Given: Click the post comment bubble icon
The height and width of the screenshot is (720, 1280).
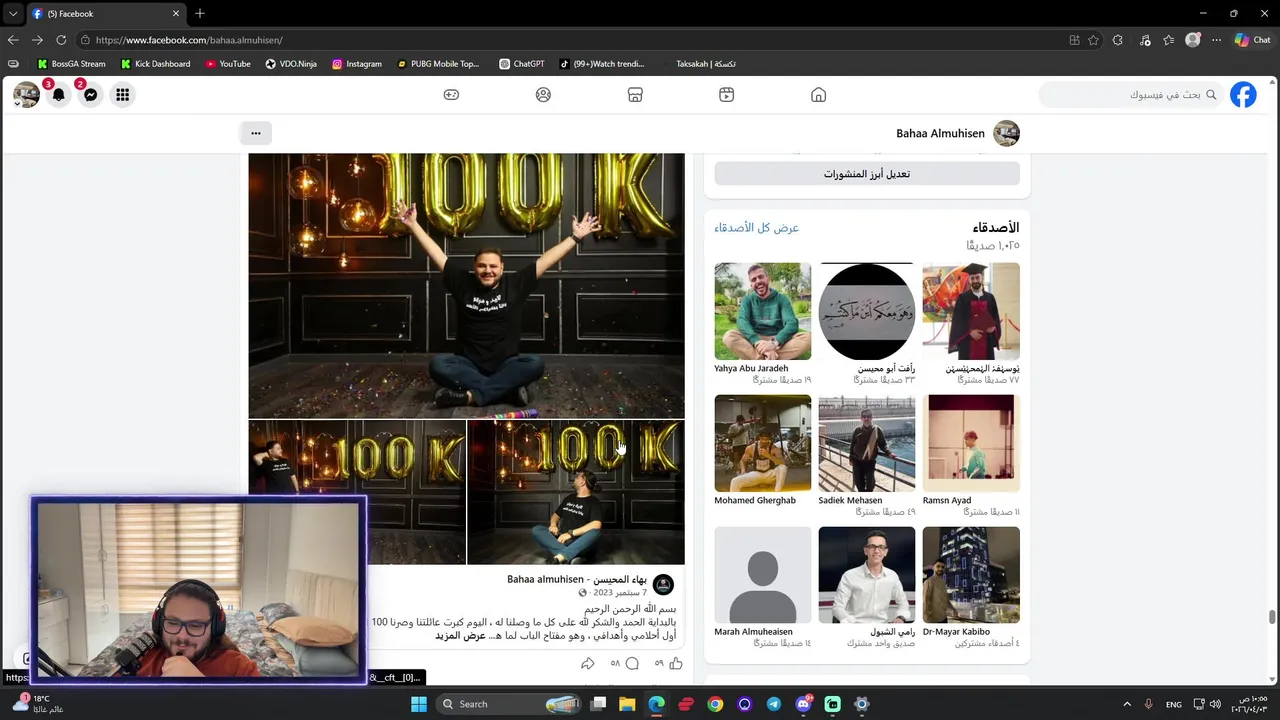Looking at the screenshot, I should (631, 663).
